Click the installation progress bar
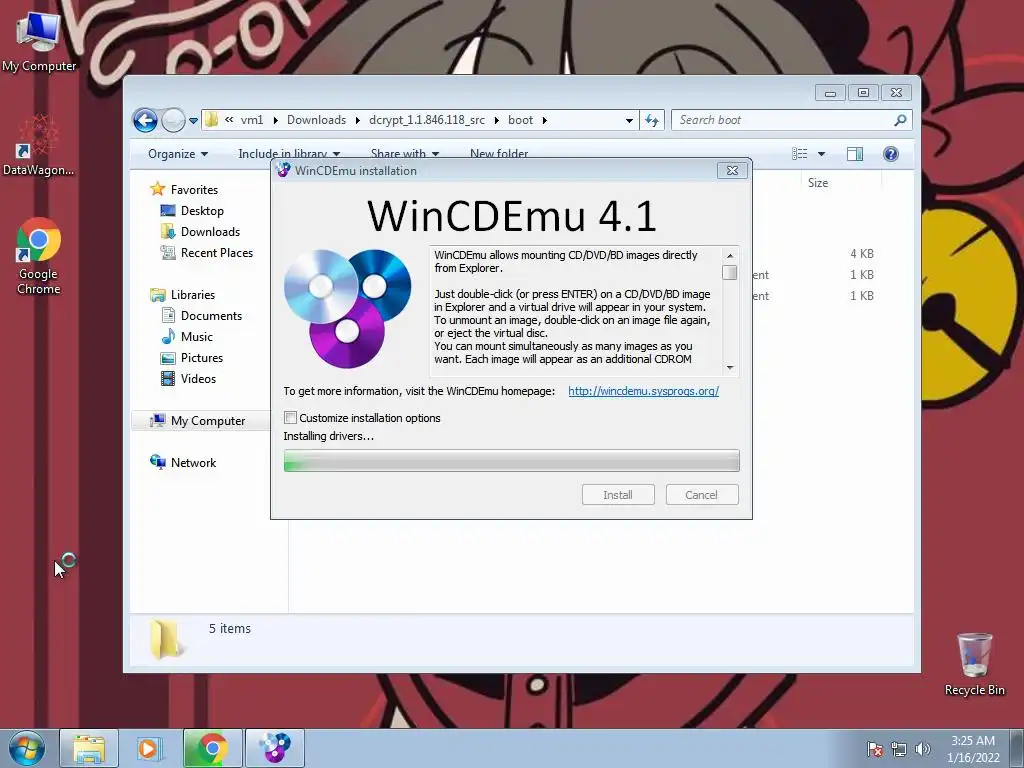This screenshot has width=1024, height=768. pos(511,461)
